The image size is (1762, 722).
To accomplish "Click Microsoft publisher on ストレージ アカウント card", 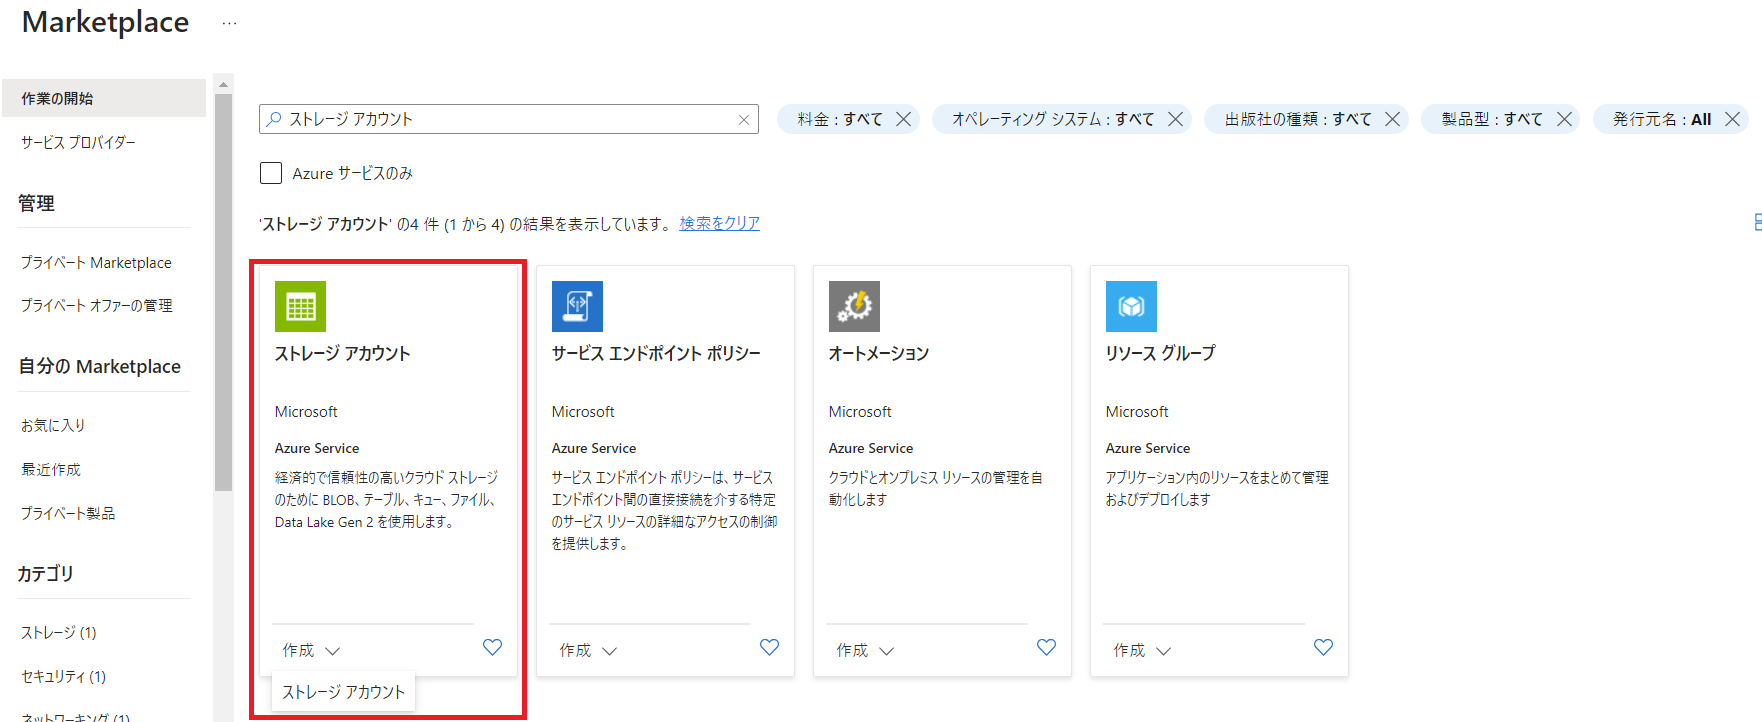I will (306, 412).
